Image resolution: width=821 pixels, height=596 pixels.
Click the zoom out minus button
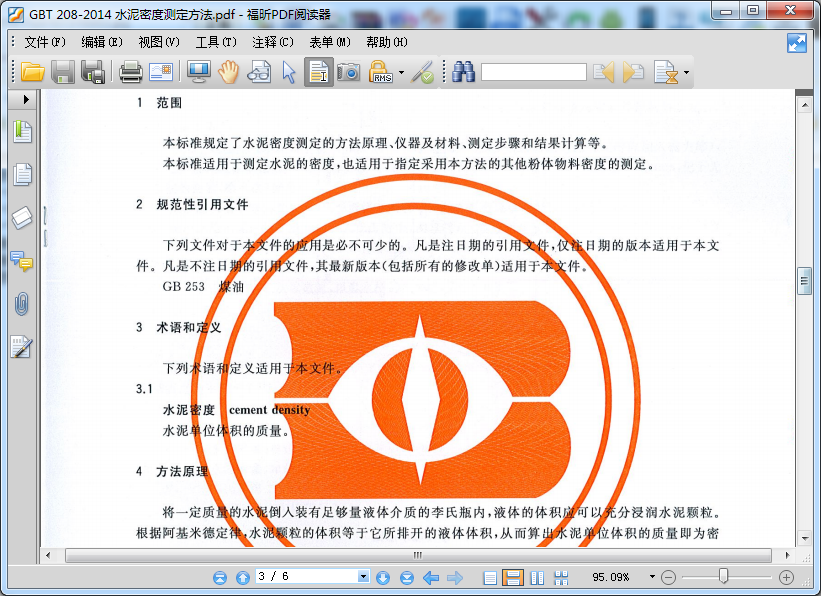[x=668, y=578]
